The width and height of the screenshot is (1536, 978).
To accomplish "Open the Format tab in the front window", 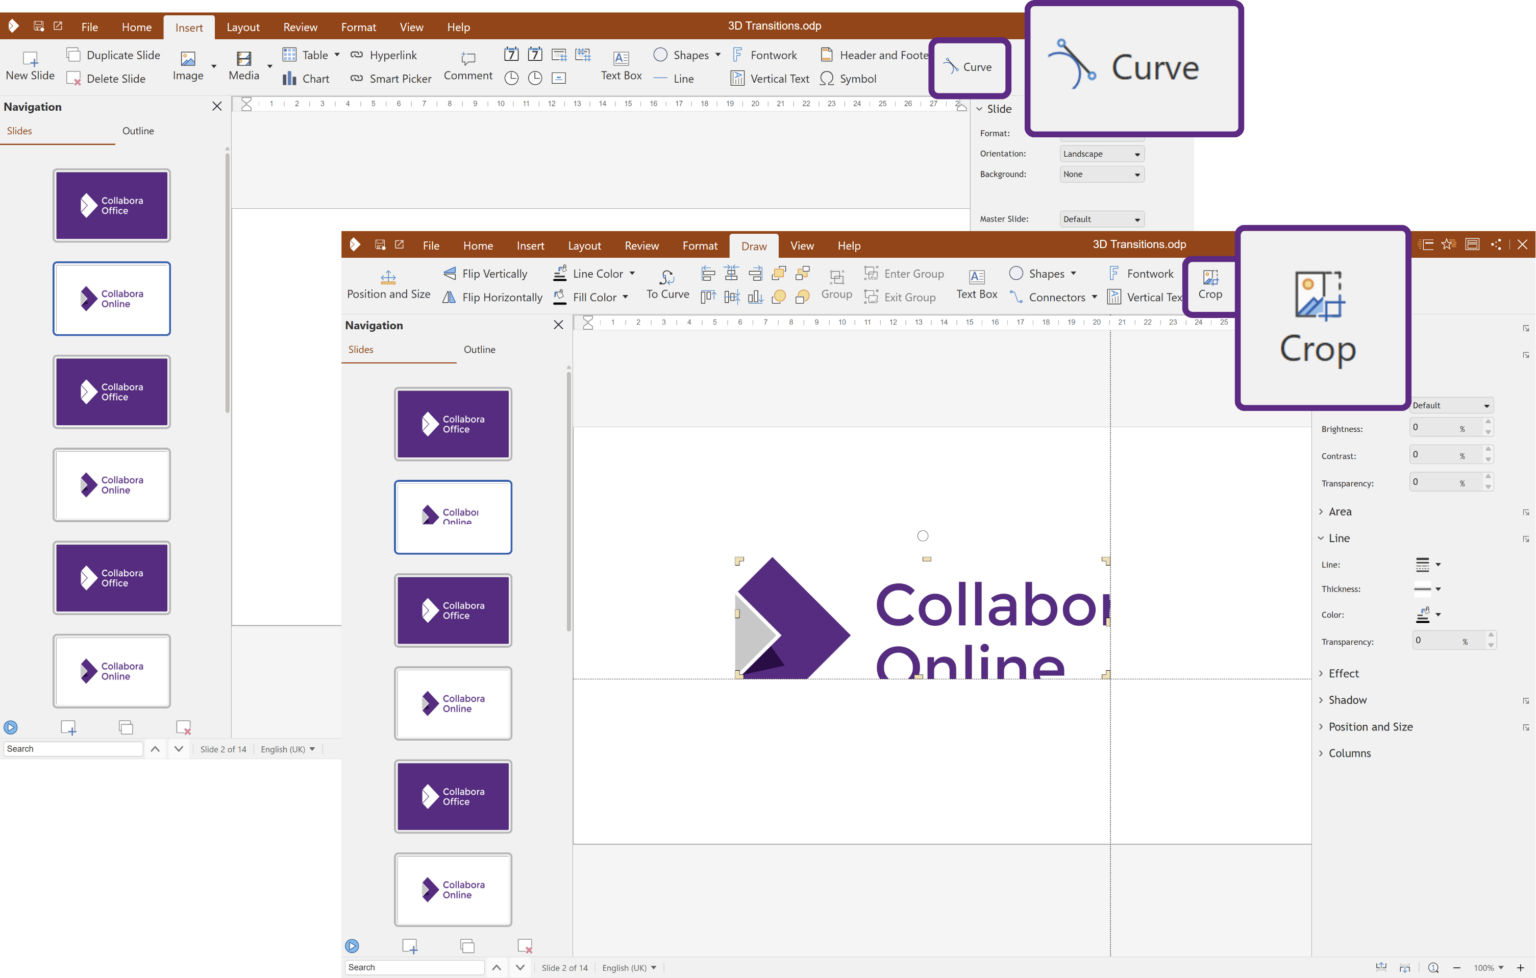I will coord(700,246).
